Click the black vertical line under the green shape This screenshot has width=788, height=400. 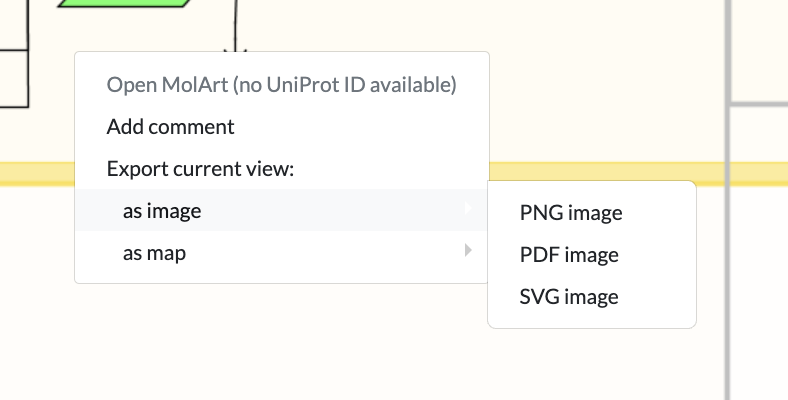pyautogui.click(x=236, y=22)
